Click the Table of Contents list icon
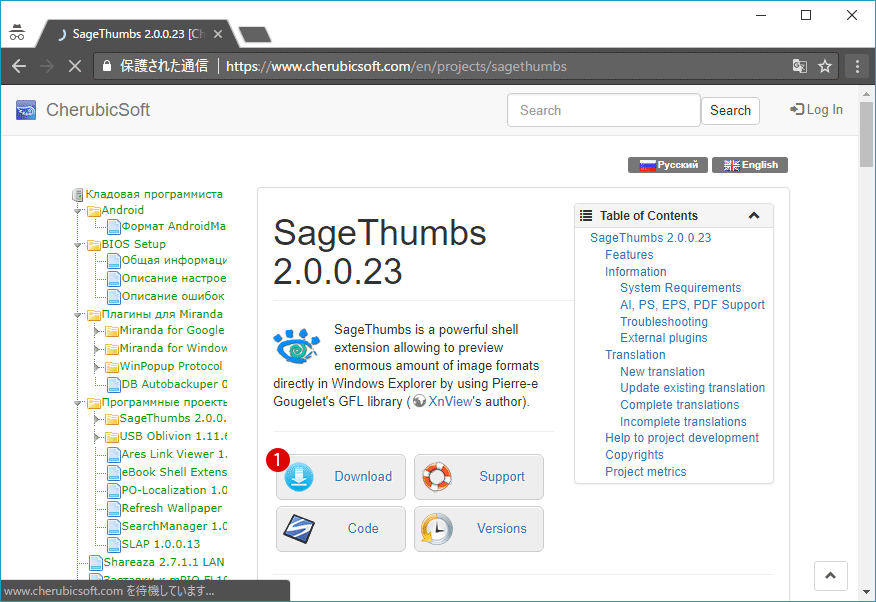876x602 pixels. [586, 216]
